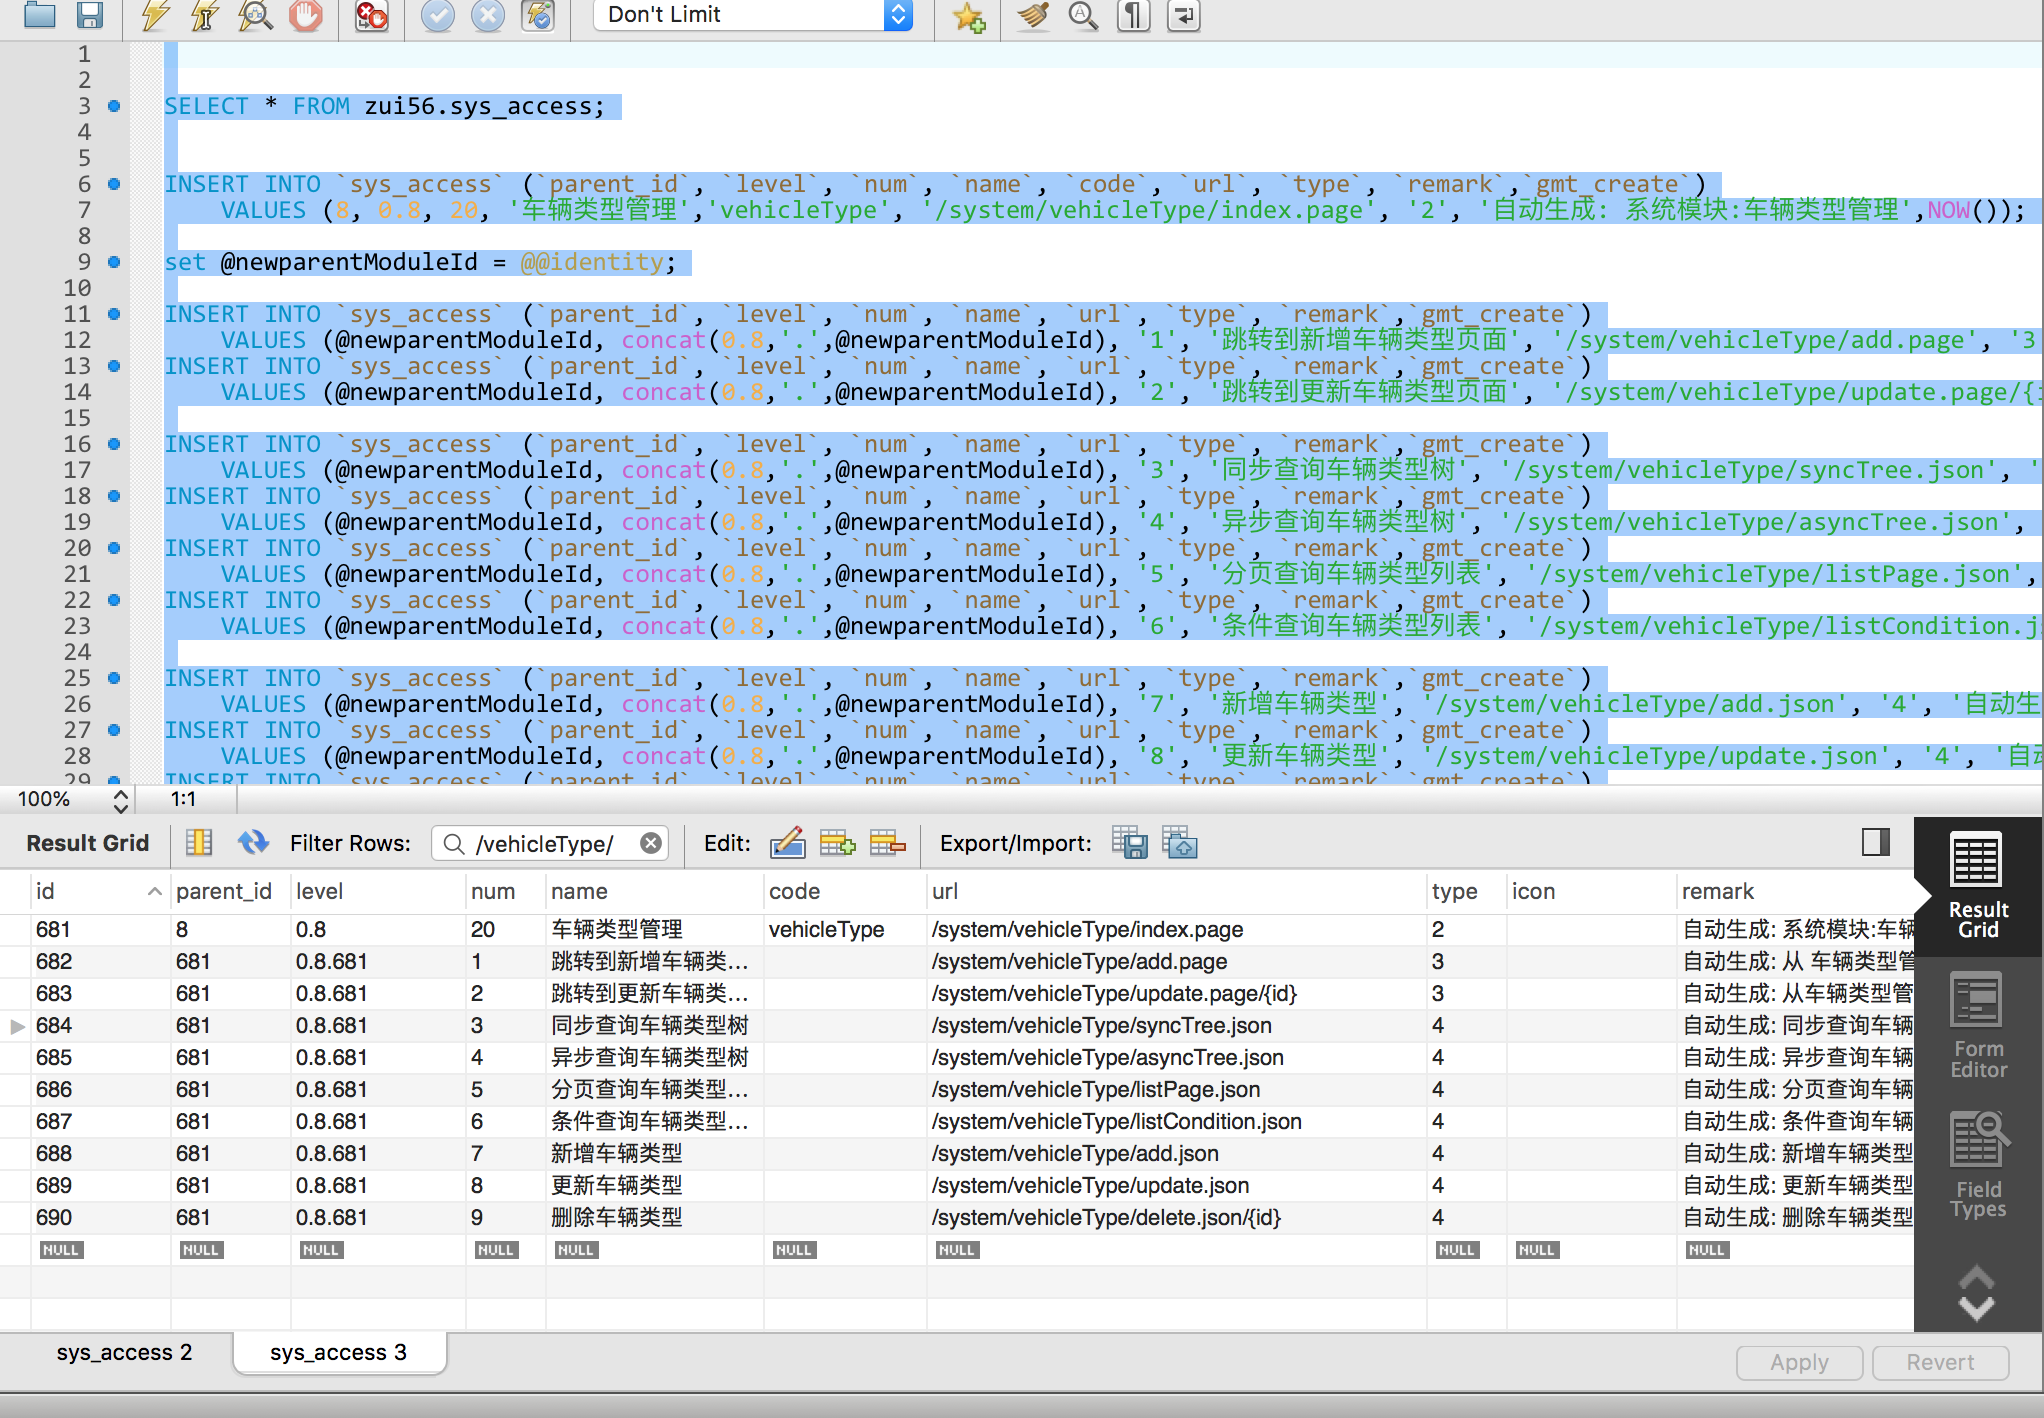The height and width of the screenshot is (1418, 2044).
Task: Open the Form Editor view
Action: [x=1978, y=1025]
